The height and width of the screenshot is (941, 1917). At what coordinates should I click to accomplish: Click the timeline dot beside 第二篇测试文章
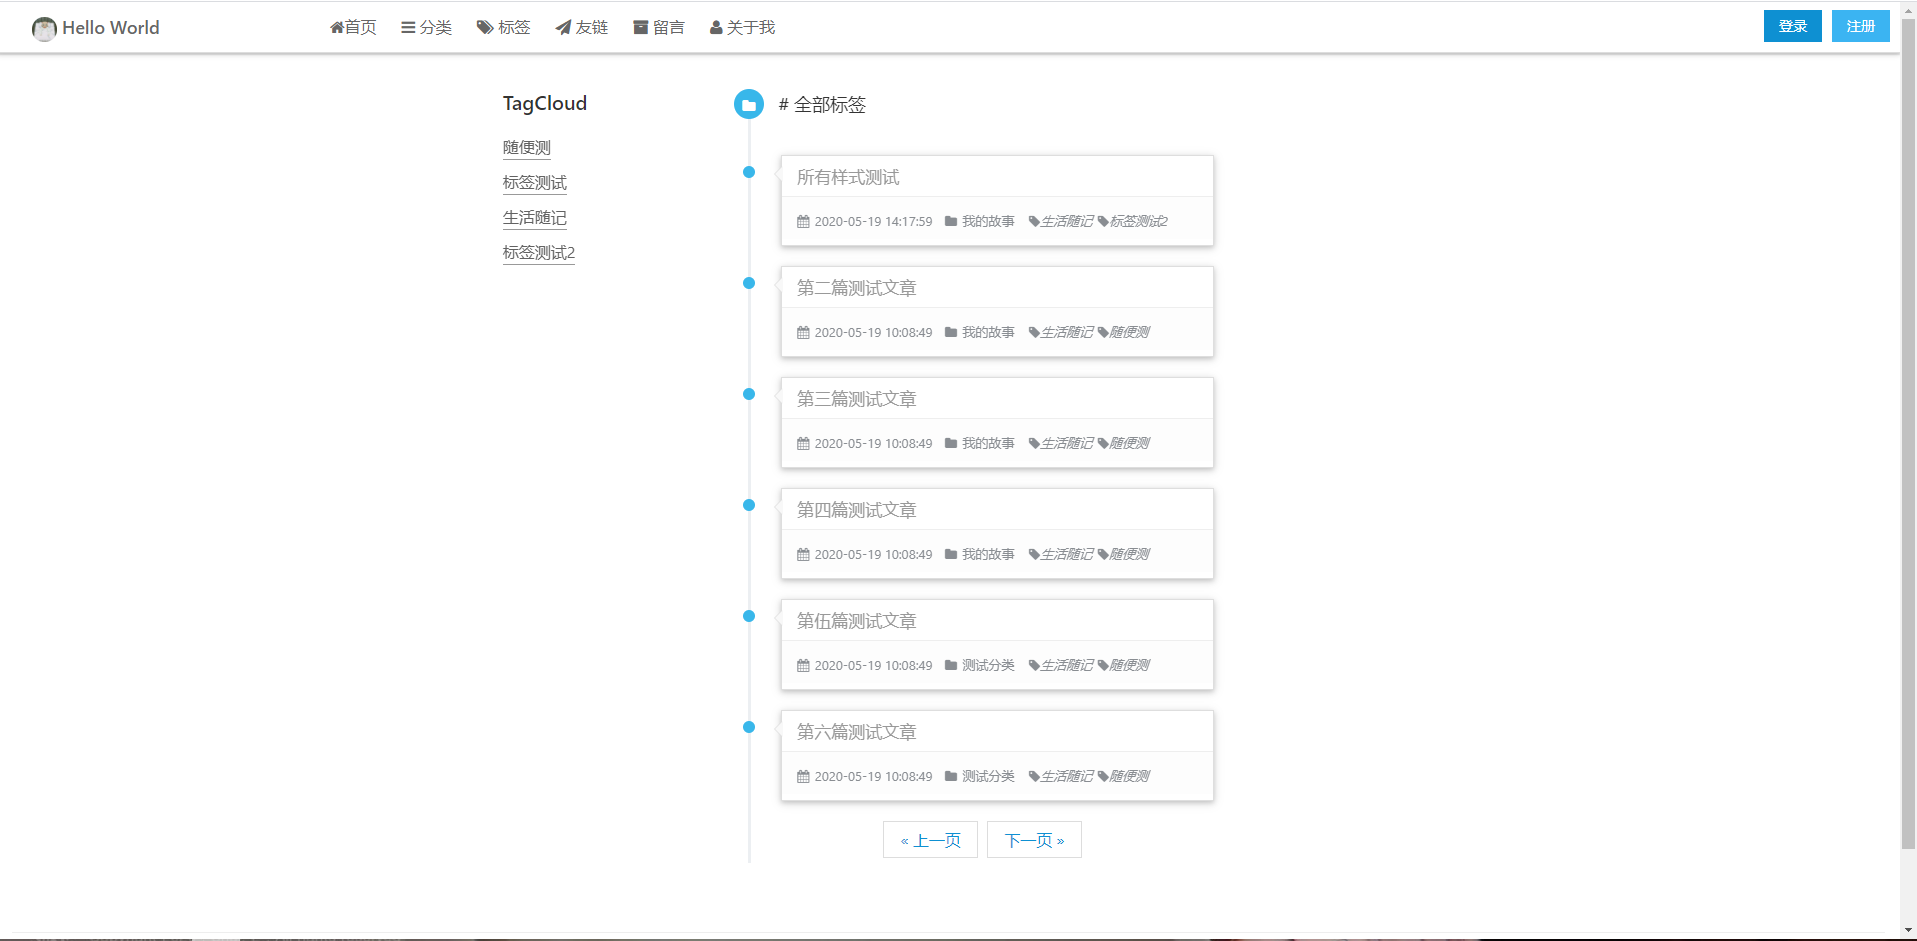(749, 283)
